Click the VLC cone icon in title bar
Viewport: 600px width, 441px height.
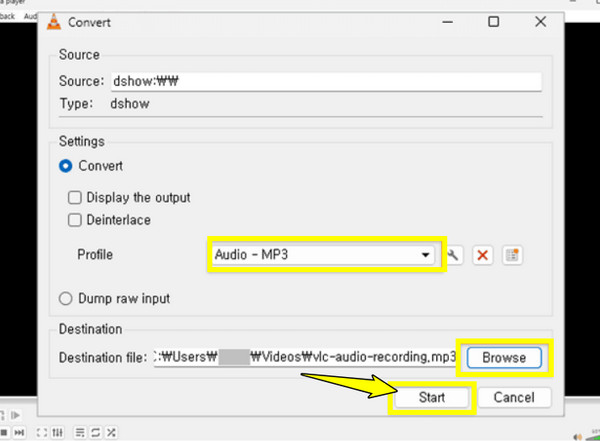pyautogui.click(x=54, y=22)
